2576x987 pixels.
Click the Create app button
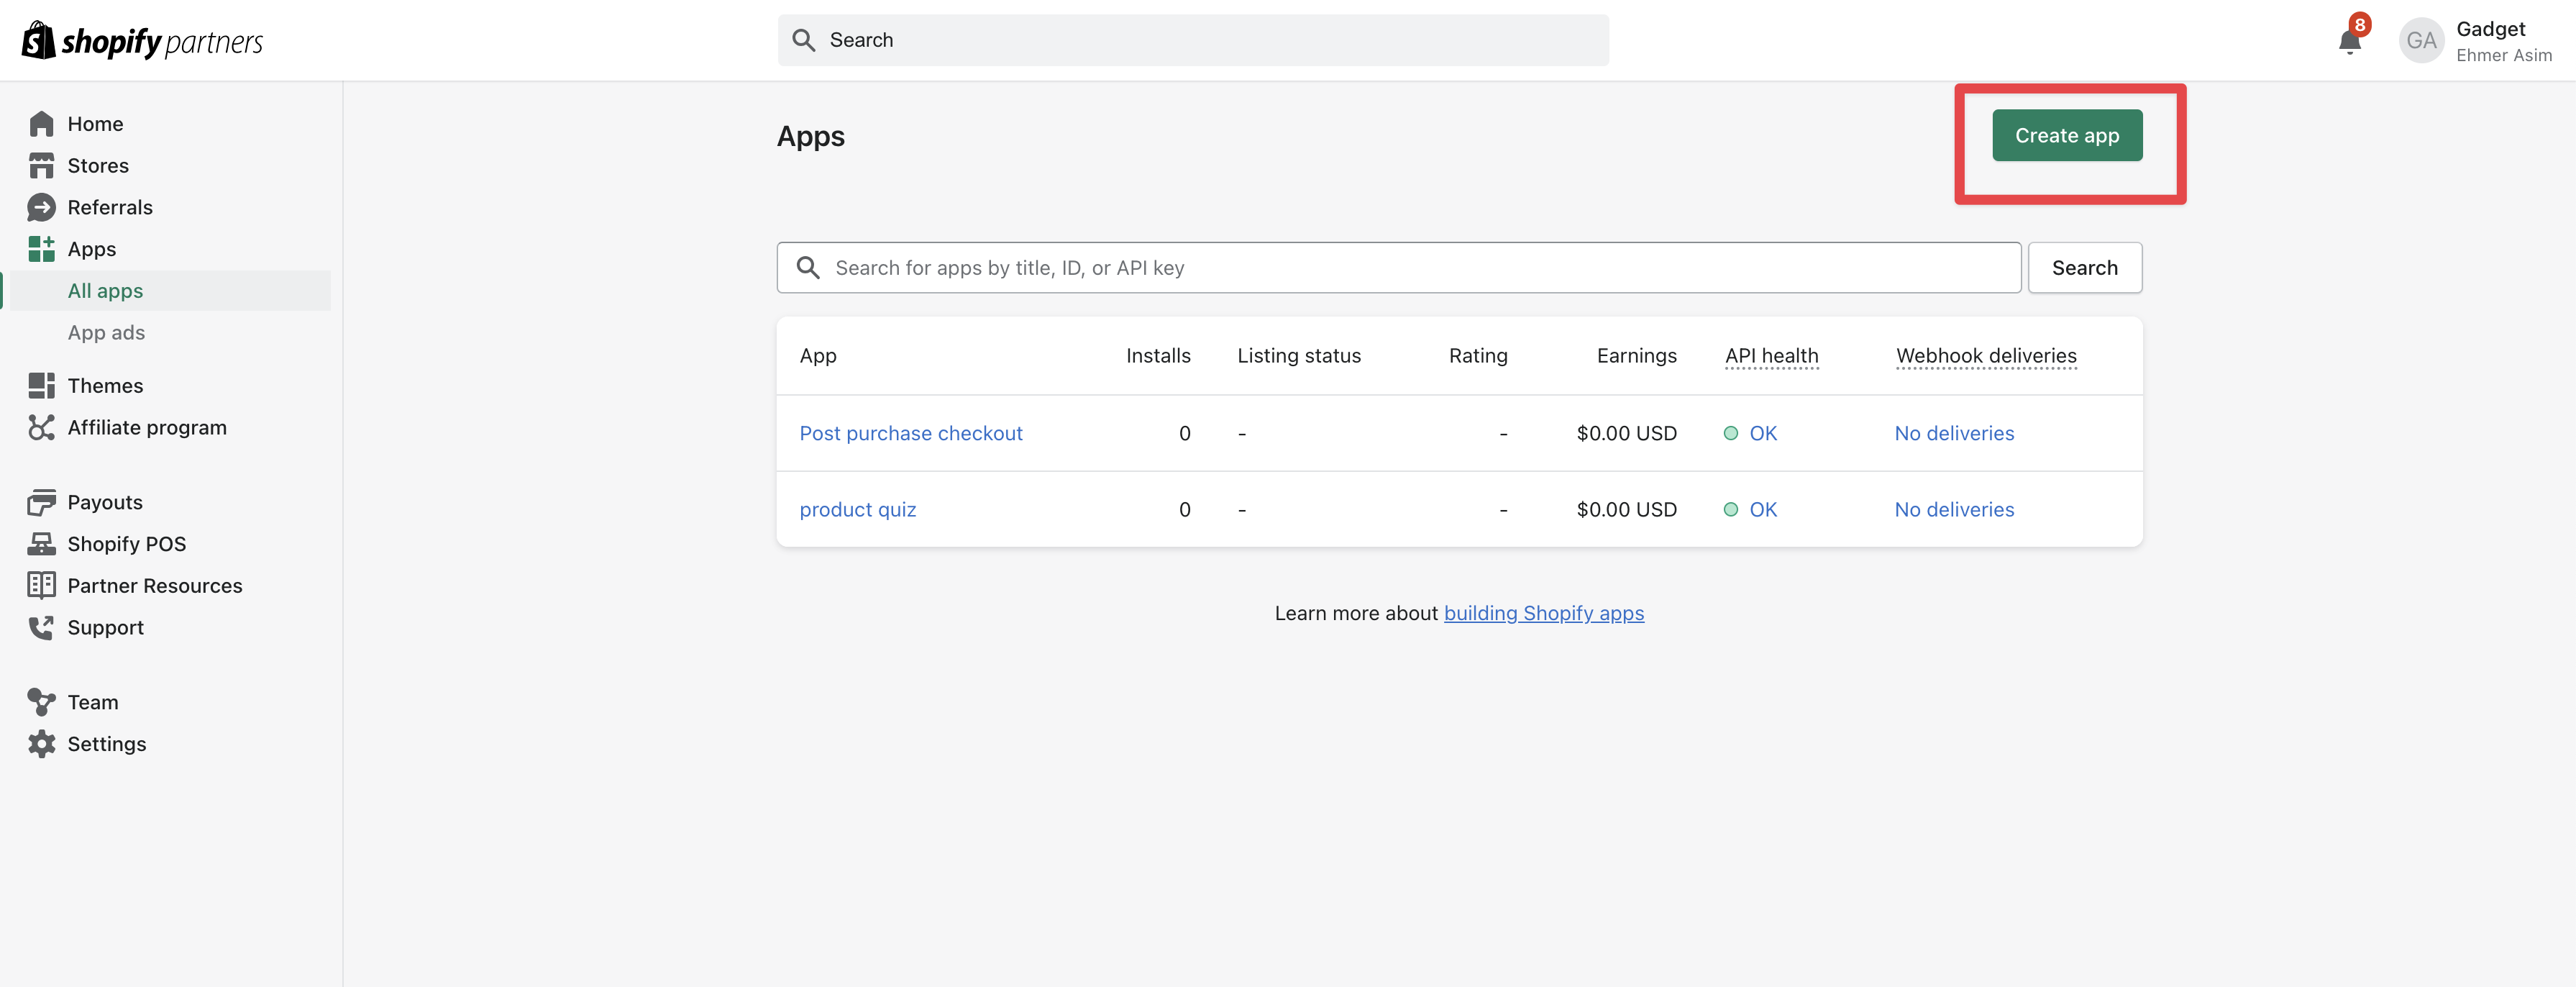point(2067,135)
